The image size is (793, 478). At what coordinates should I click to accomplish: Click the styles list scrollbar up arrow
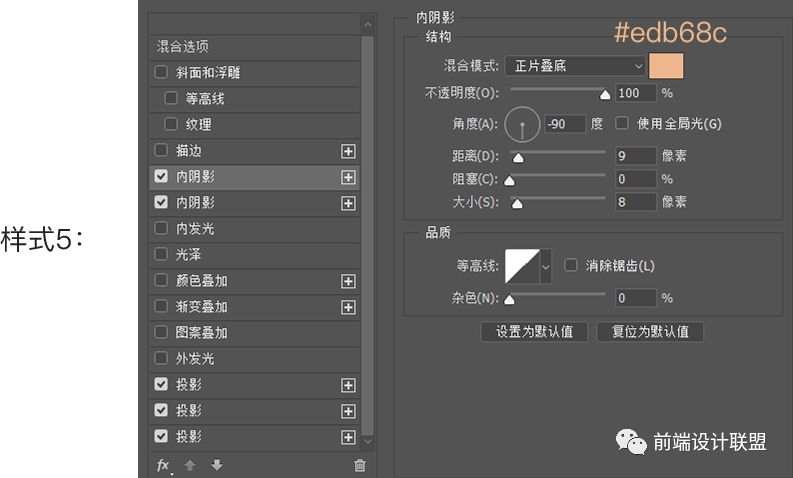click(368, 25)
